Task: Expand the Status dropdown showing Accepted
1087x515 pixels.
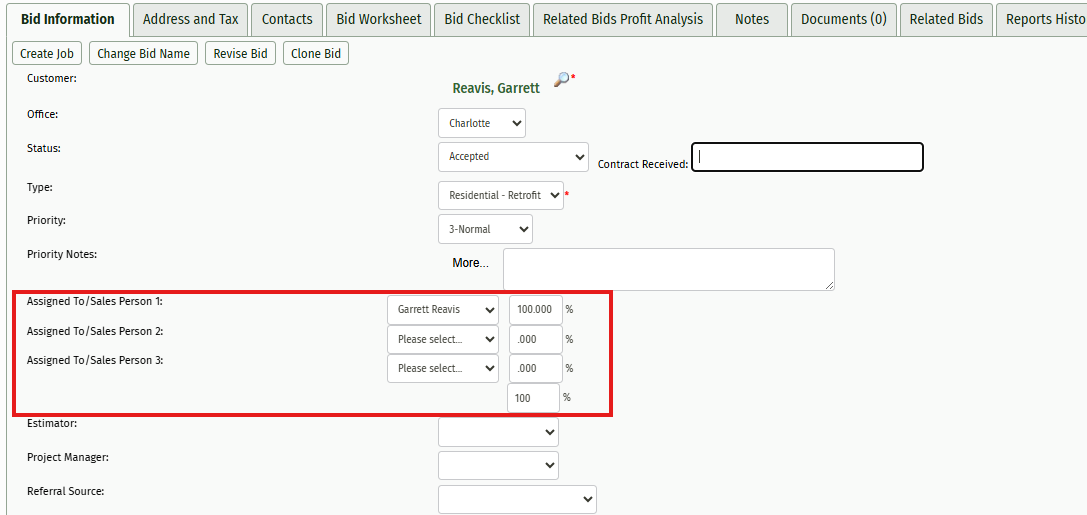Action: pyautogui.click(x=513, y=157)
